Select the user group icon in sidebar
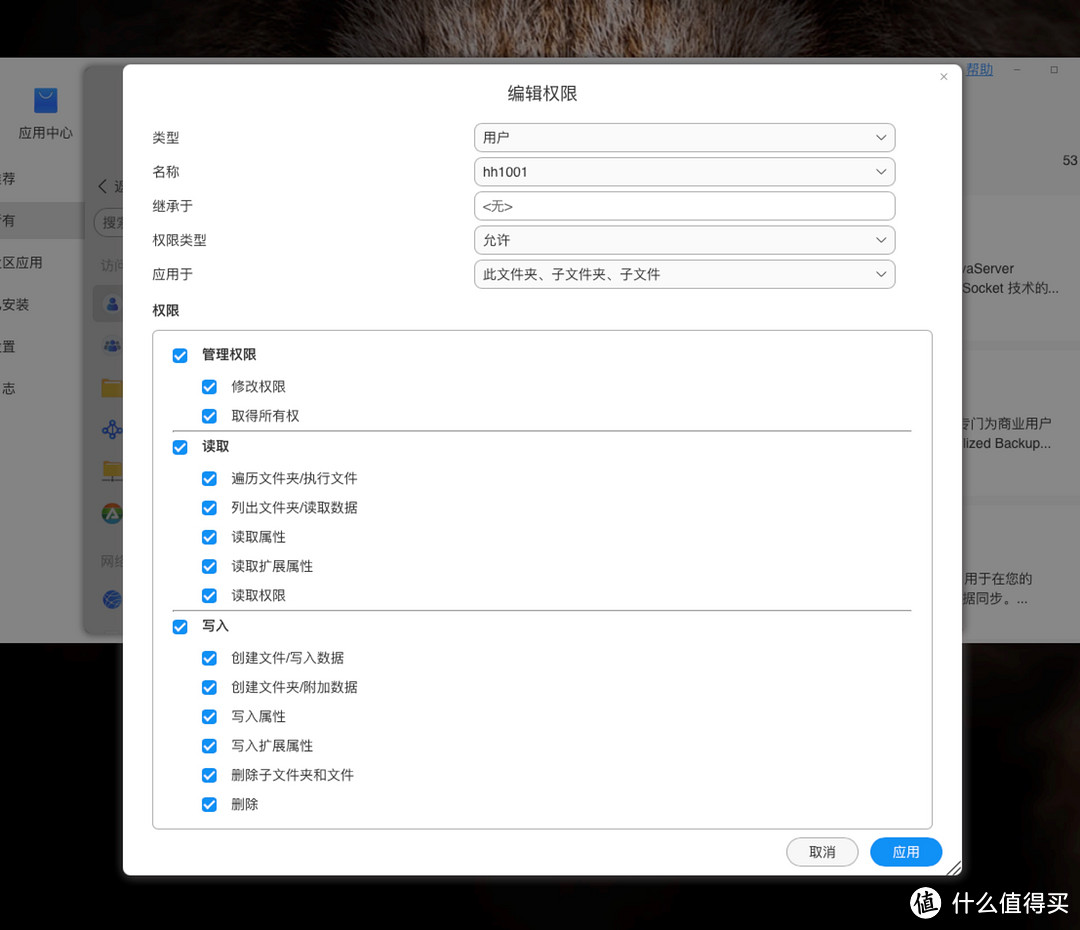Viewport: 1080px width, 930px height. (111, 346)
